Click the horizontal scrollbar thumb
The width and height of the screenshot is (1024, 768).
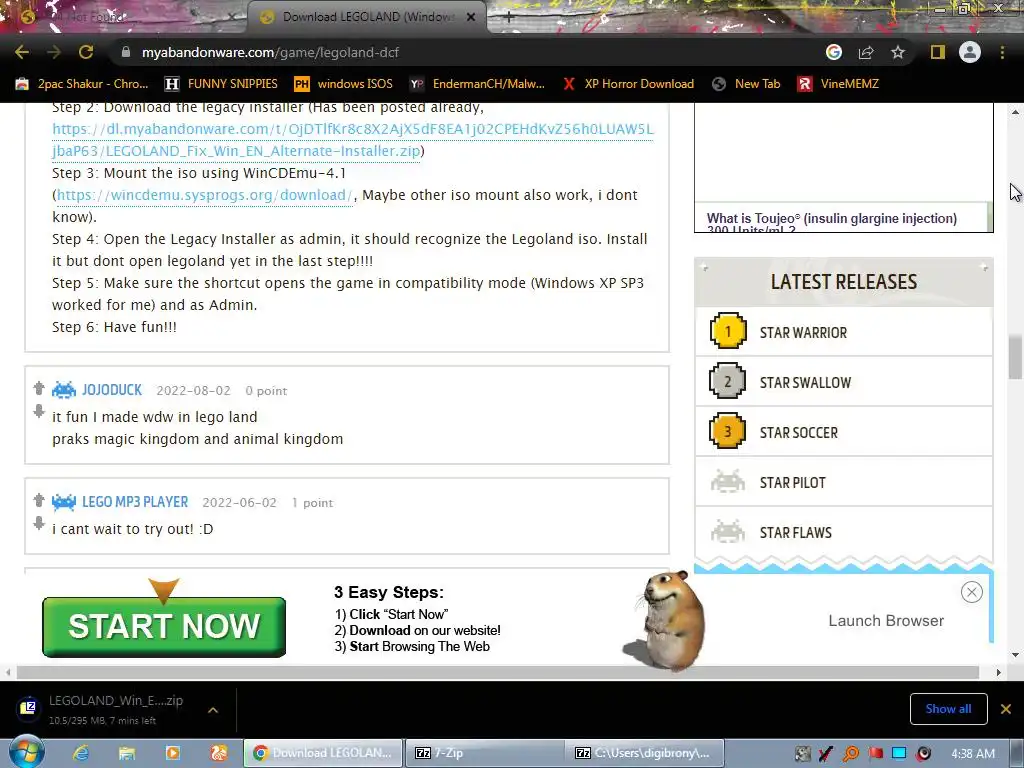[498, 672]
